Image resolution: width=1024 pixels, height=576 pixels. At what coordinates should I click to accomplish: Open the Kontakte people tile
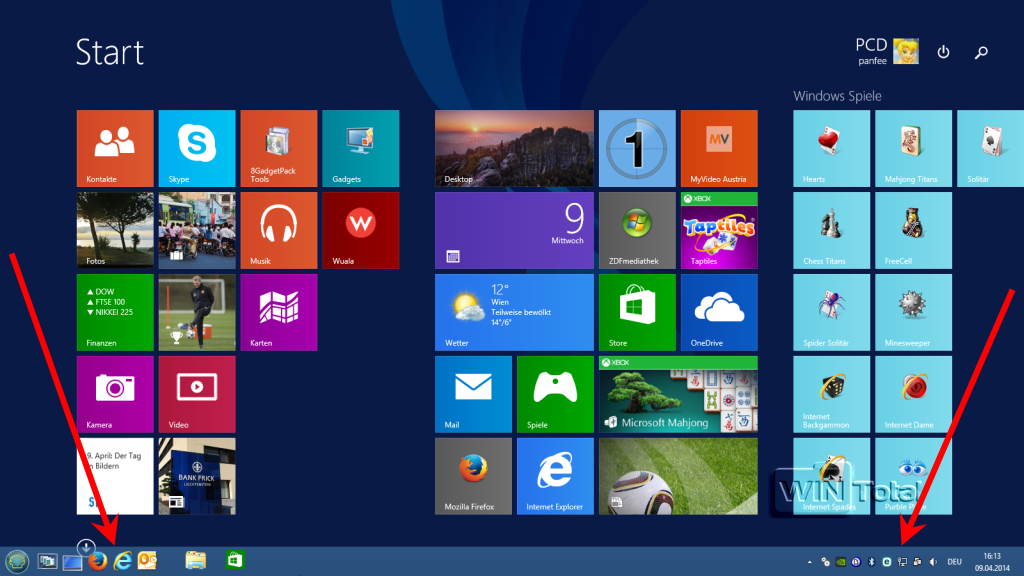(x=115, y=148)
